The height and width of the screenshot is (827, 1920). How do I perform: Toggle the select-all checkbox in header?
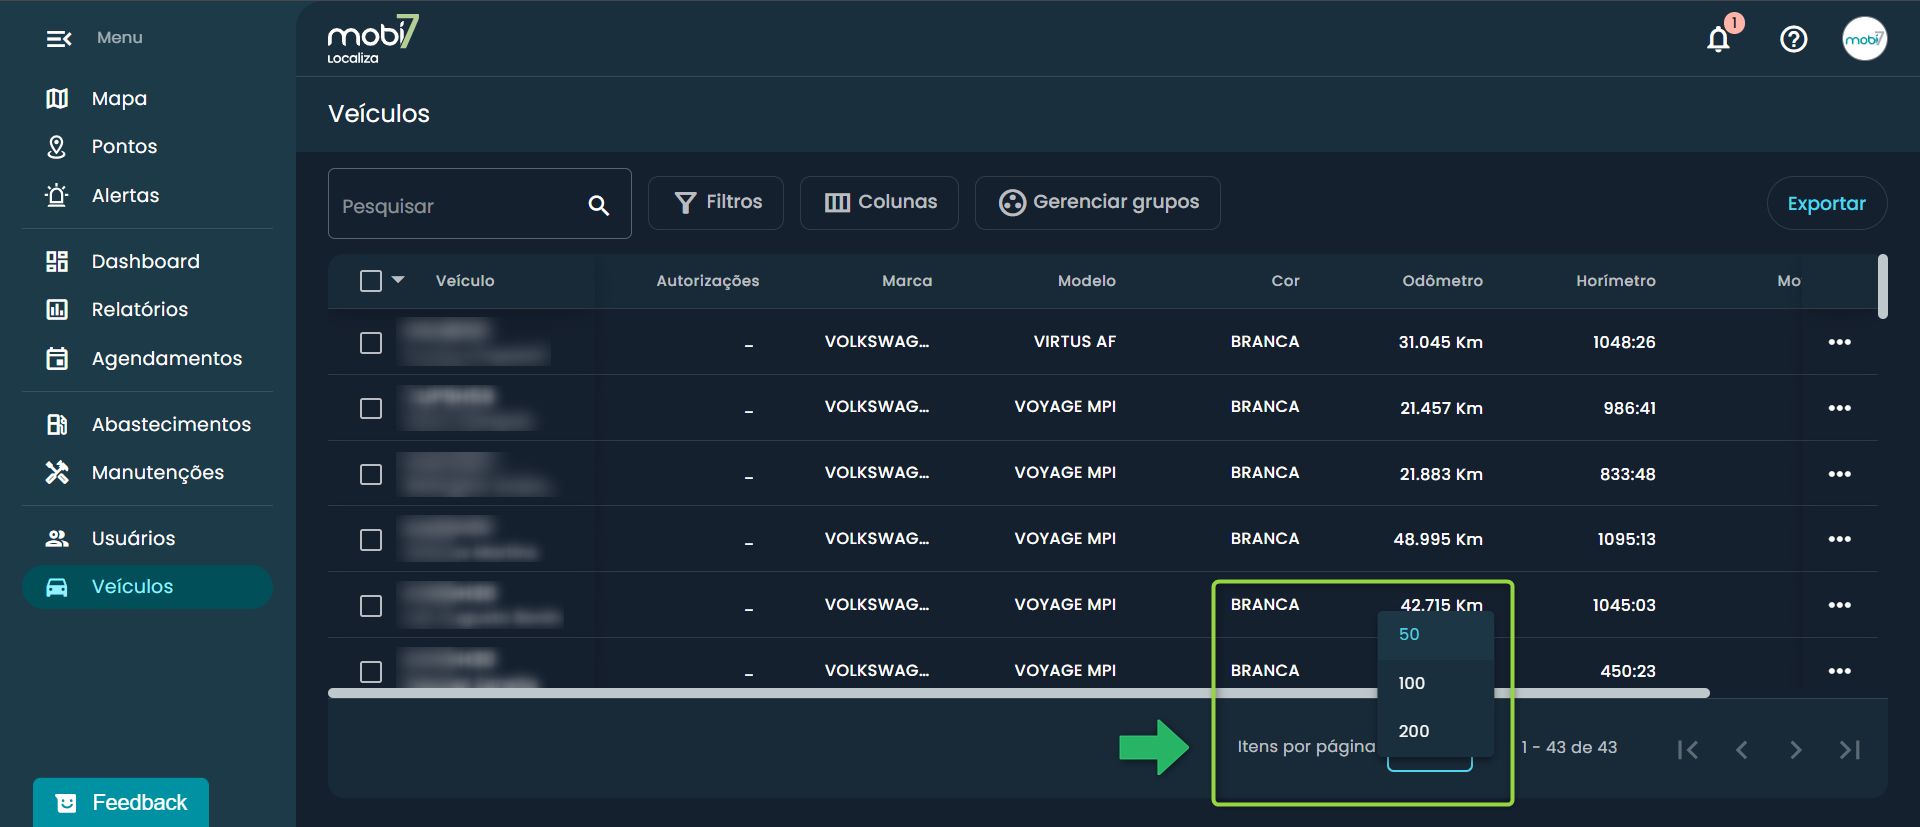coord(371,281)
